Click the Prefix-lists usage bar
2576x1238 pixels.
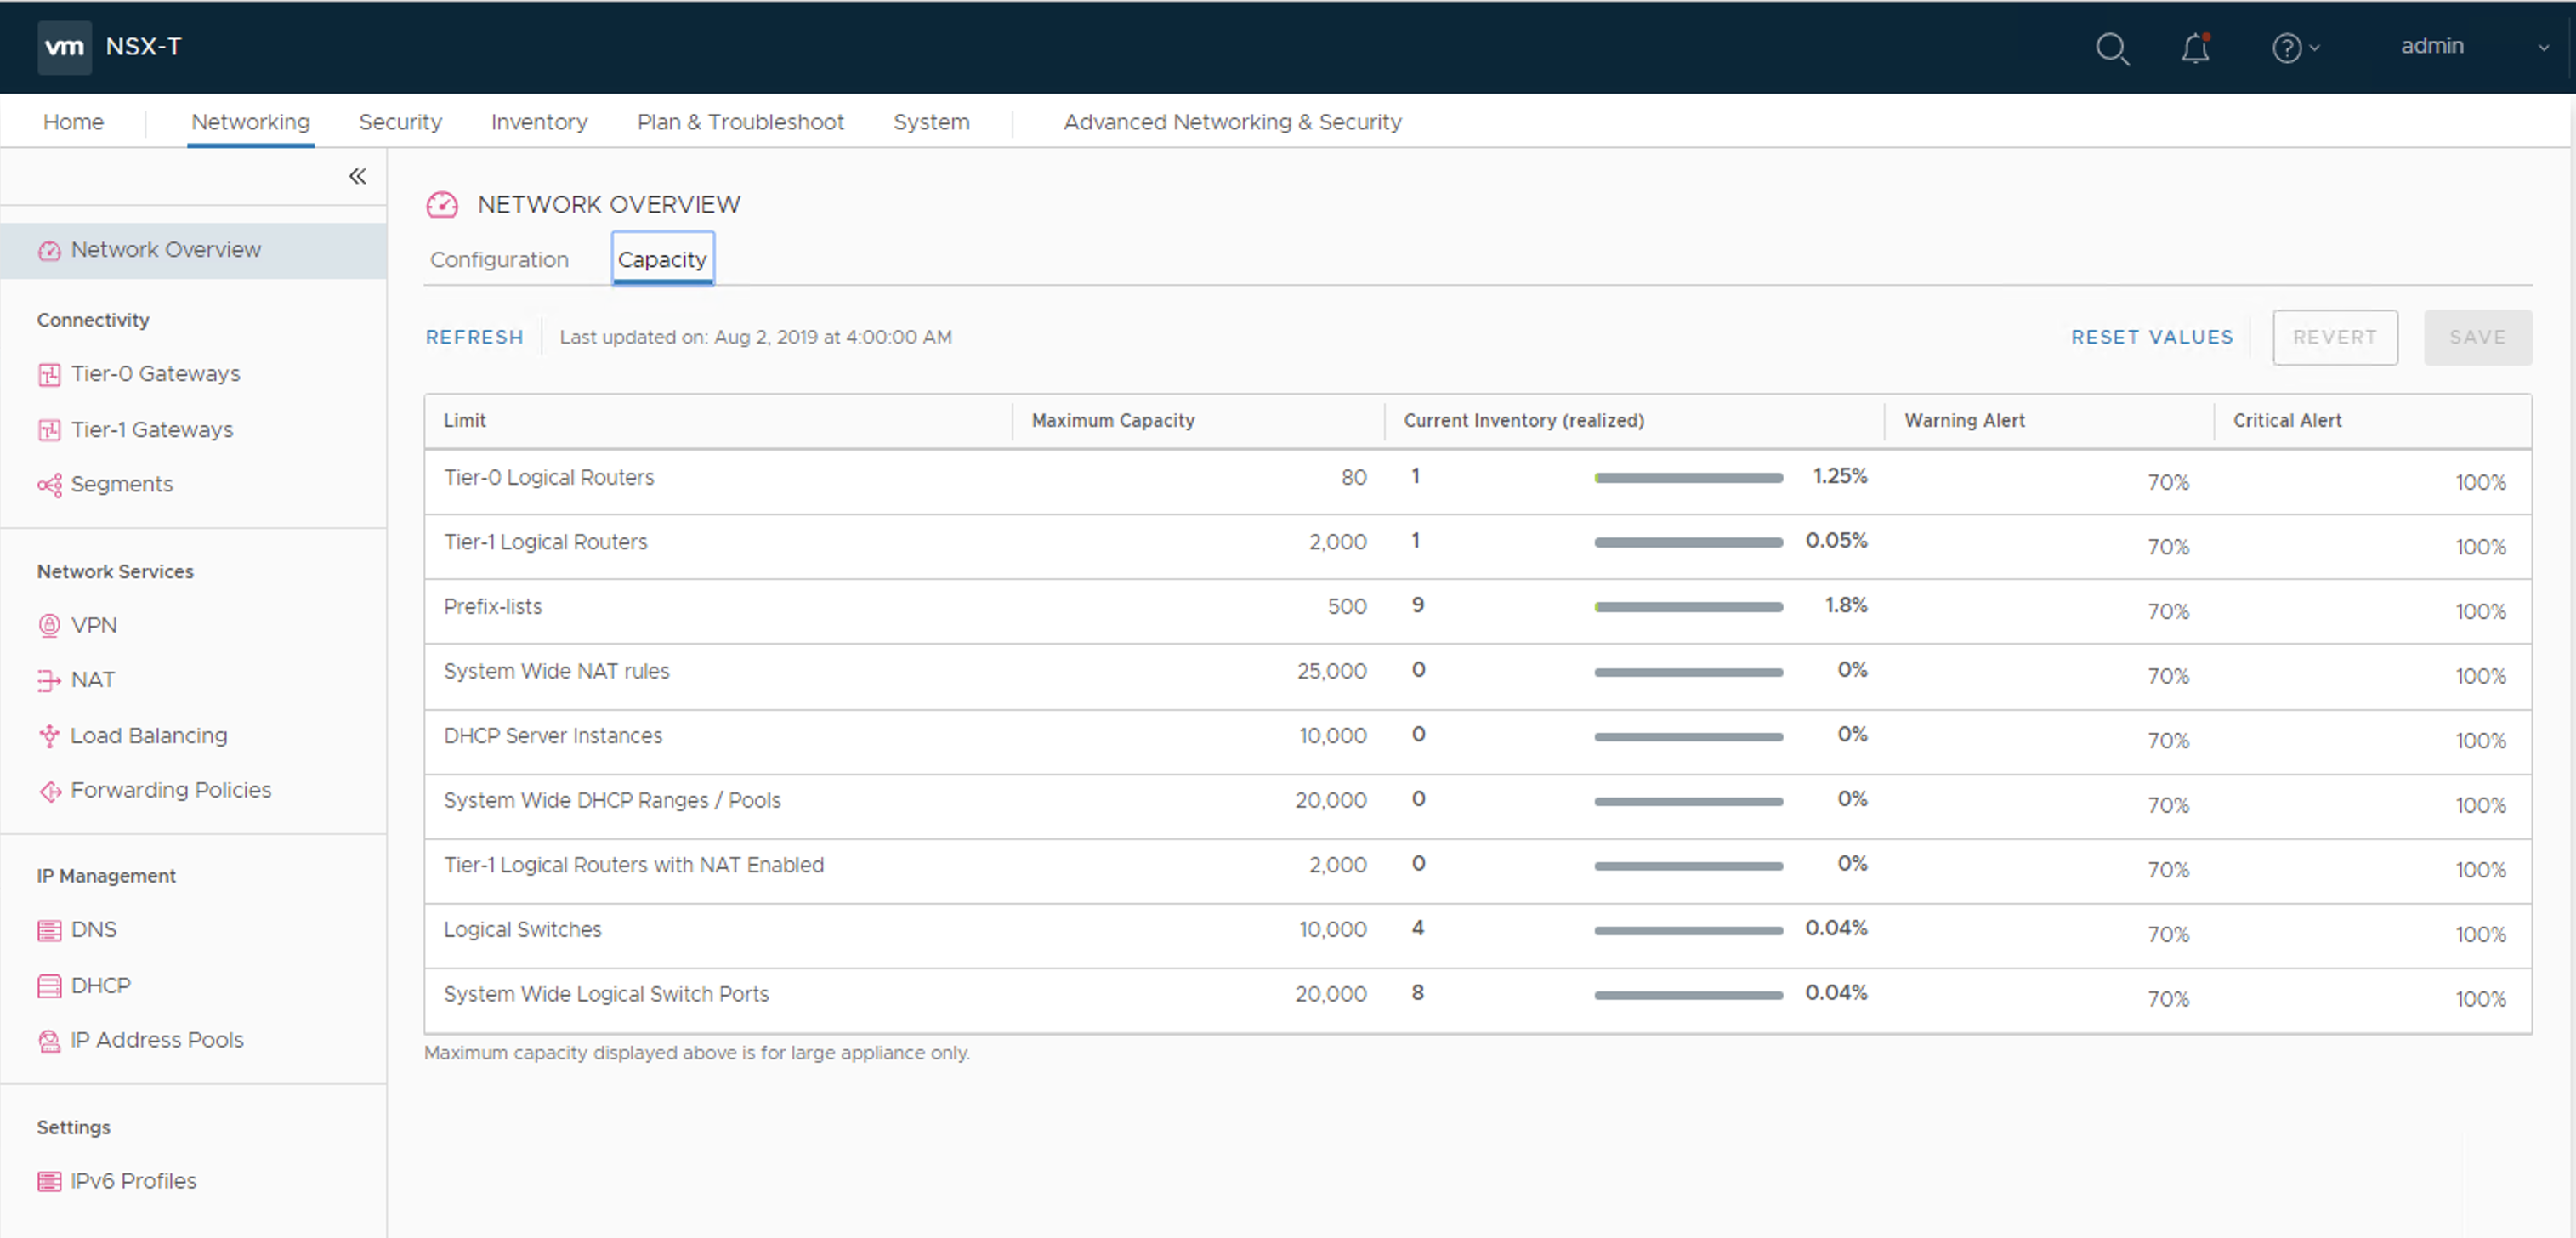tap(1688, 607)
